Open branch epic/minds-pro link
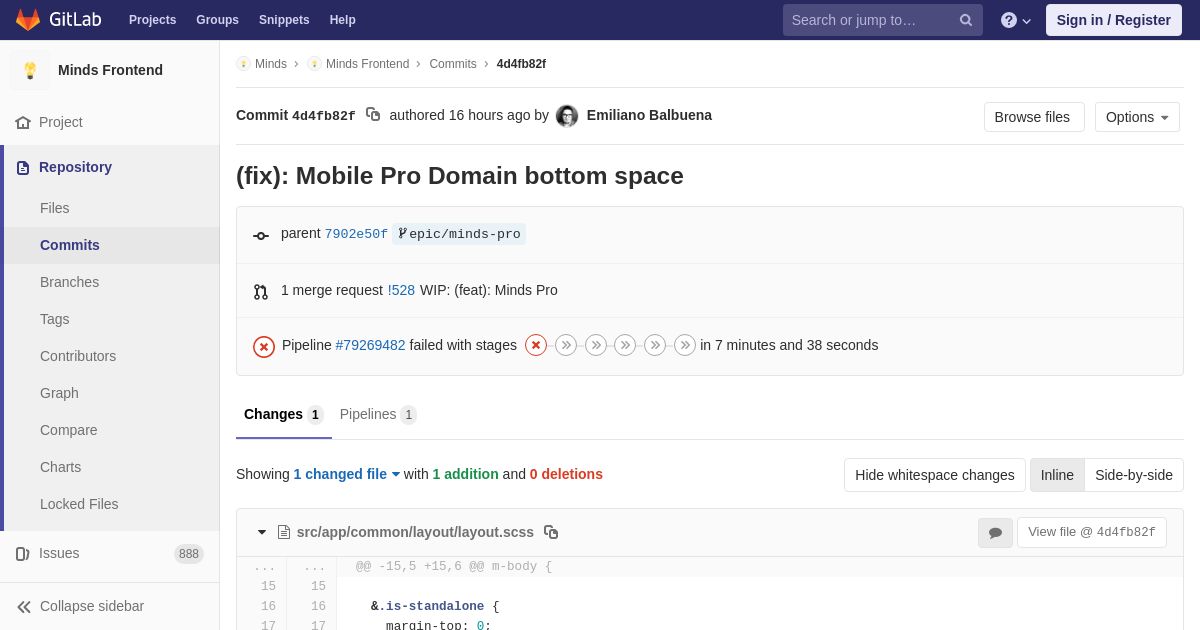Screen dimensions: 1200x630 pos(459,234)
